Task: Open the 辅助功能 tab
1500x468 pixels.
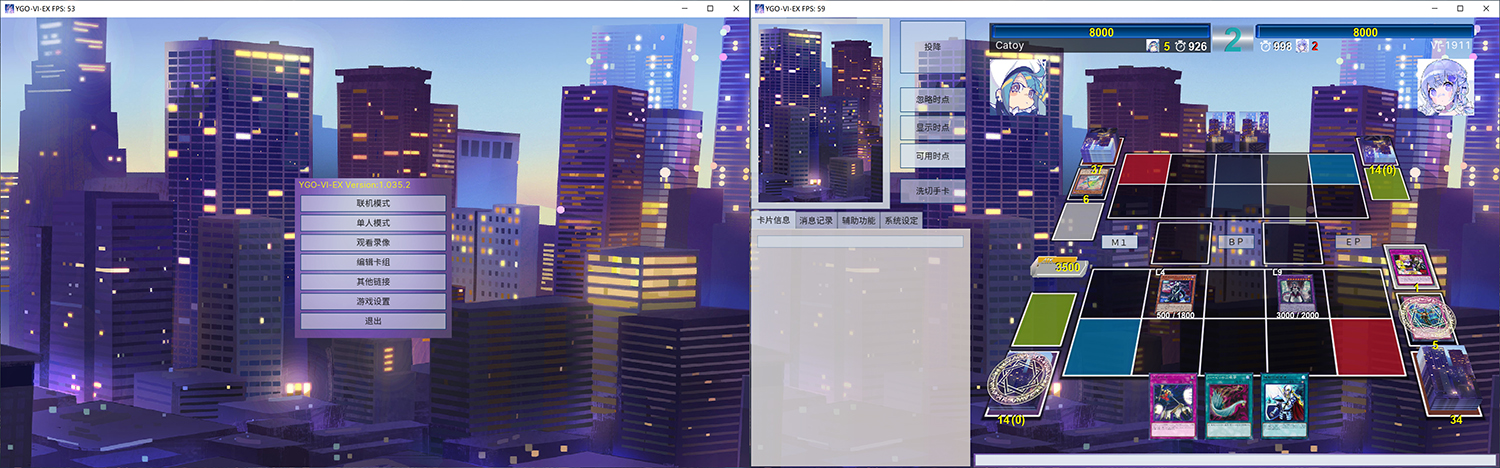Action: pyautogui.click(x=858, y=220)
